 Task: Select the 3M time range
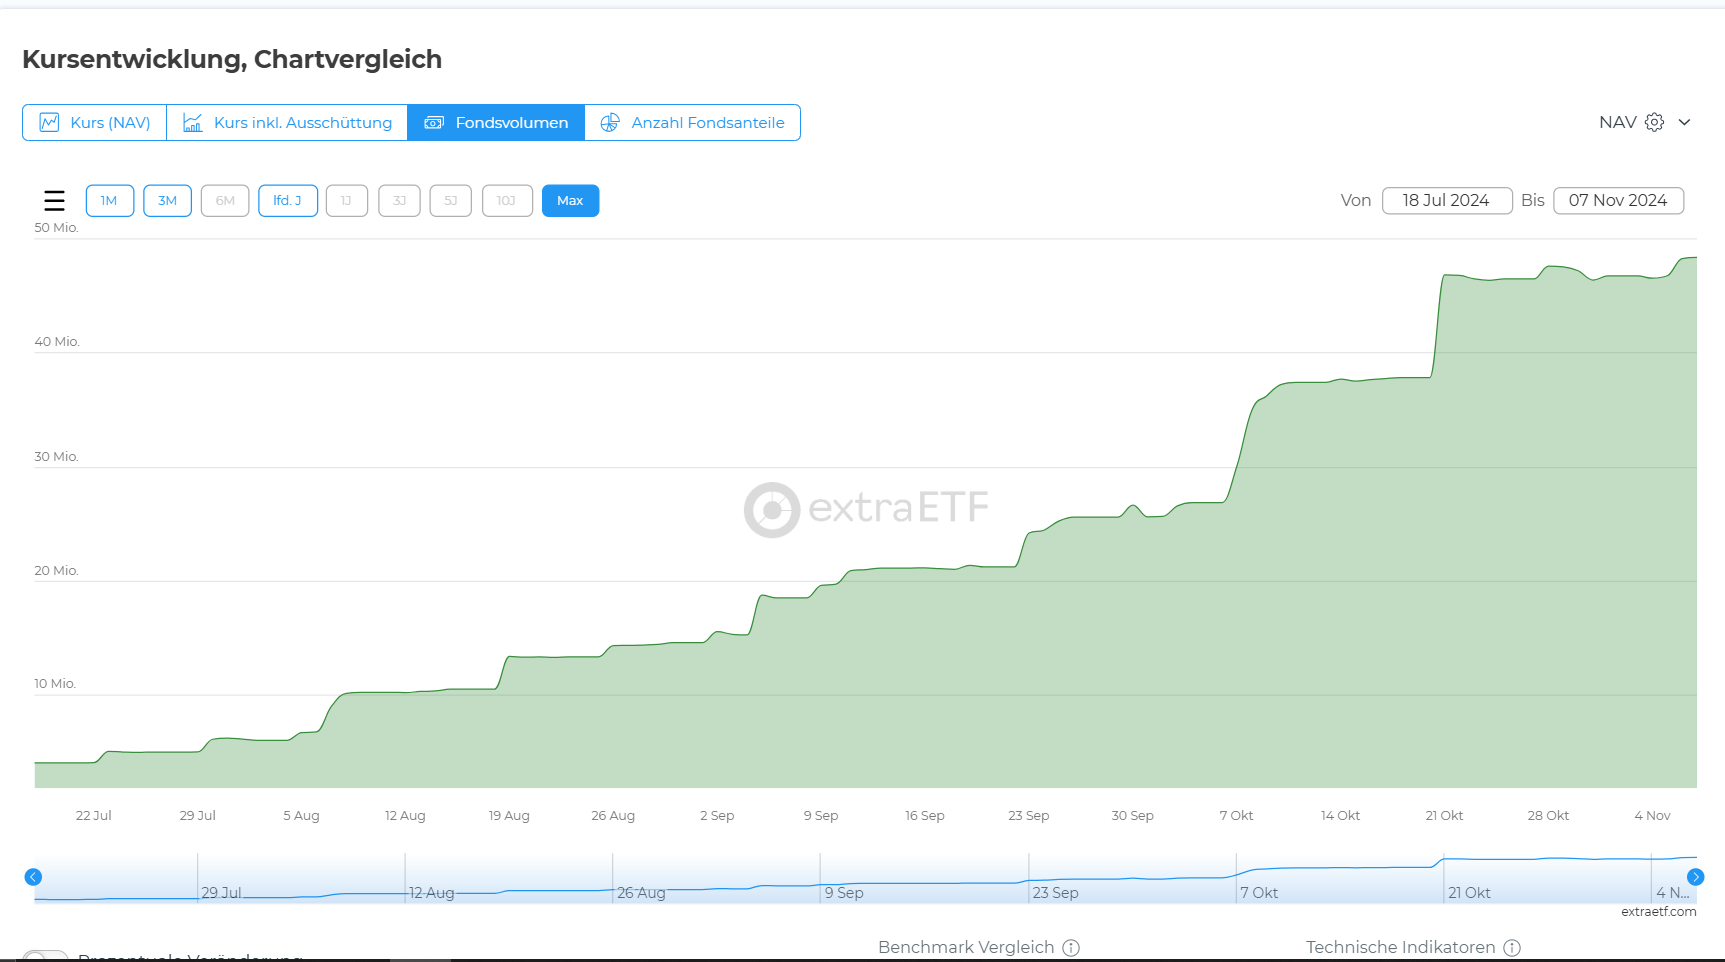click(167, 201)
